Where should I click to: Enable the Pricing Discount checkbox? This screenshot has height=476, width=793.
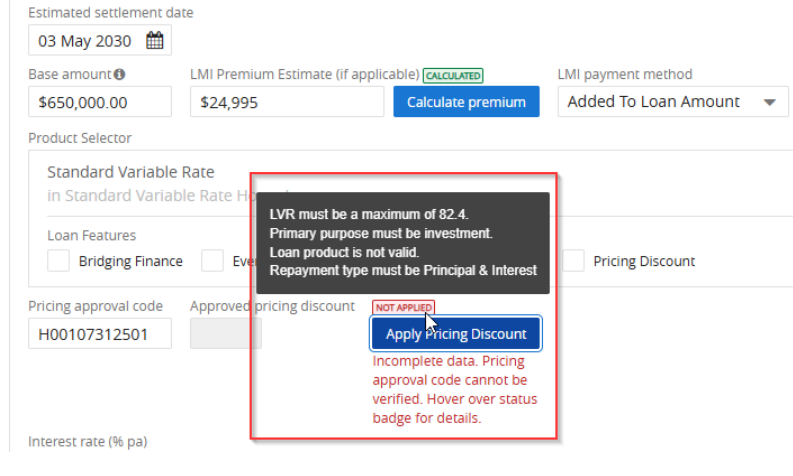(574, 261)
